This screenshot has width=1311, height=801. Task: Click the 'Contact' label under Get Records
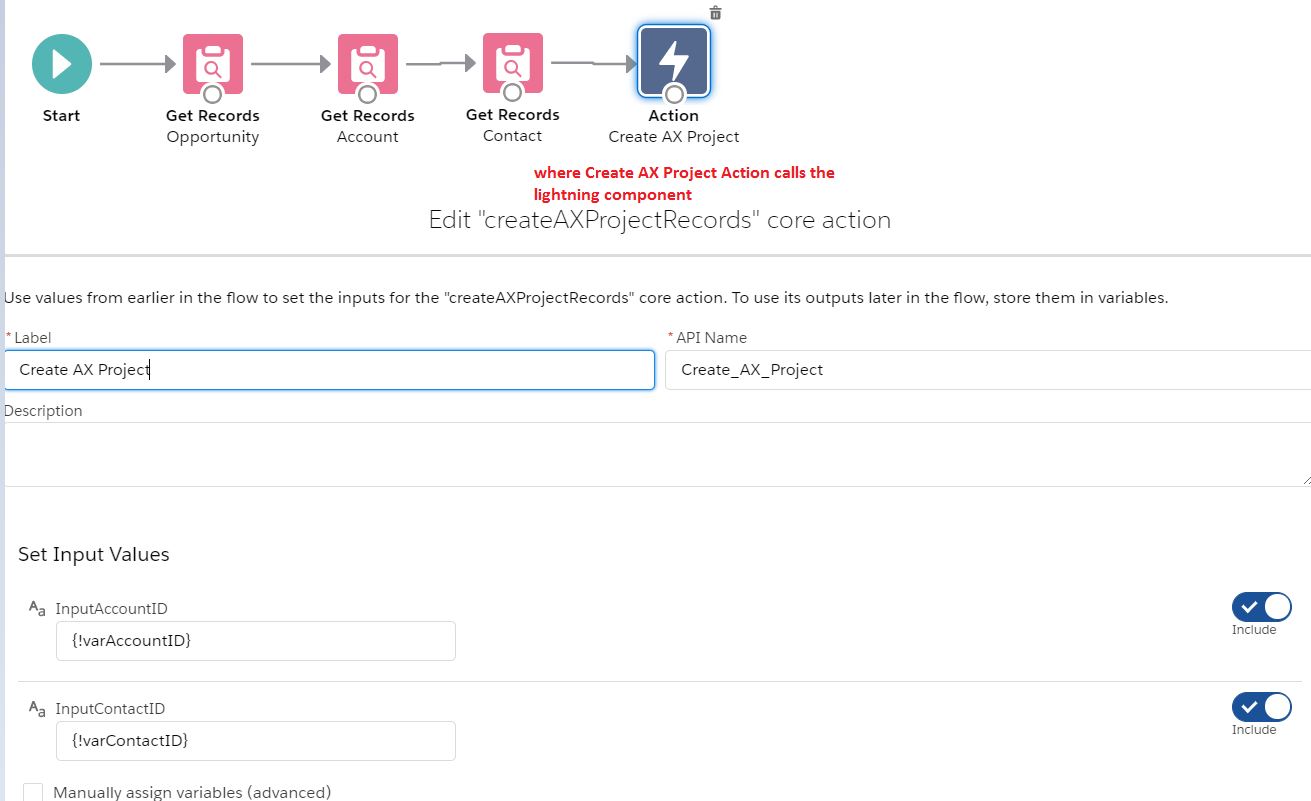click(513, 136)
